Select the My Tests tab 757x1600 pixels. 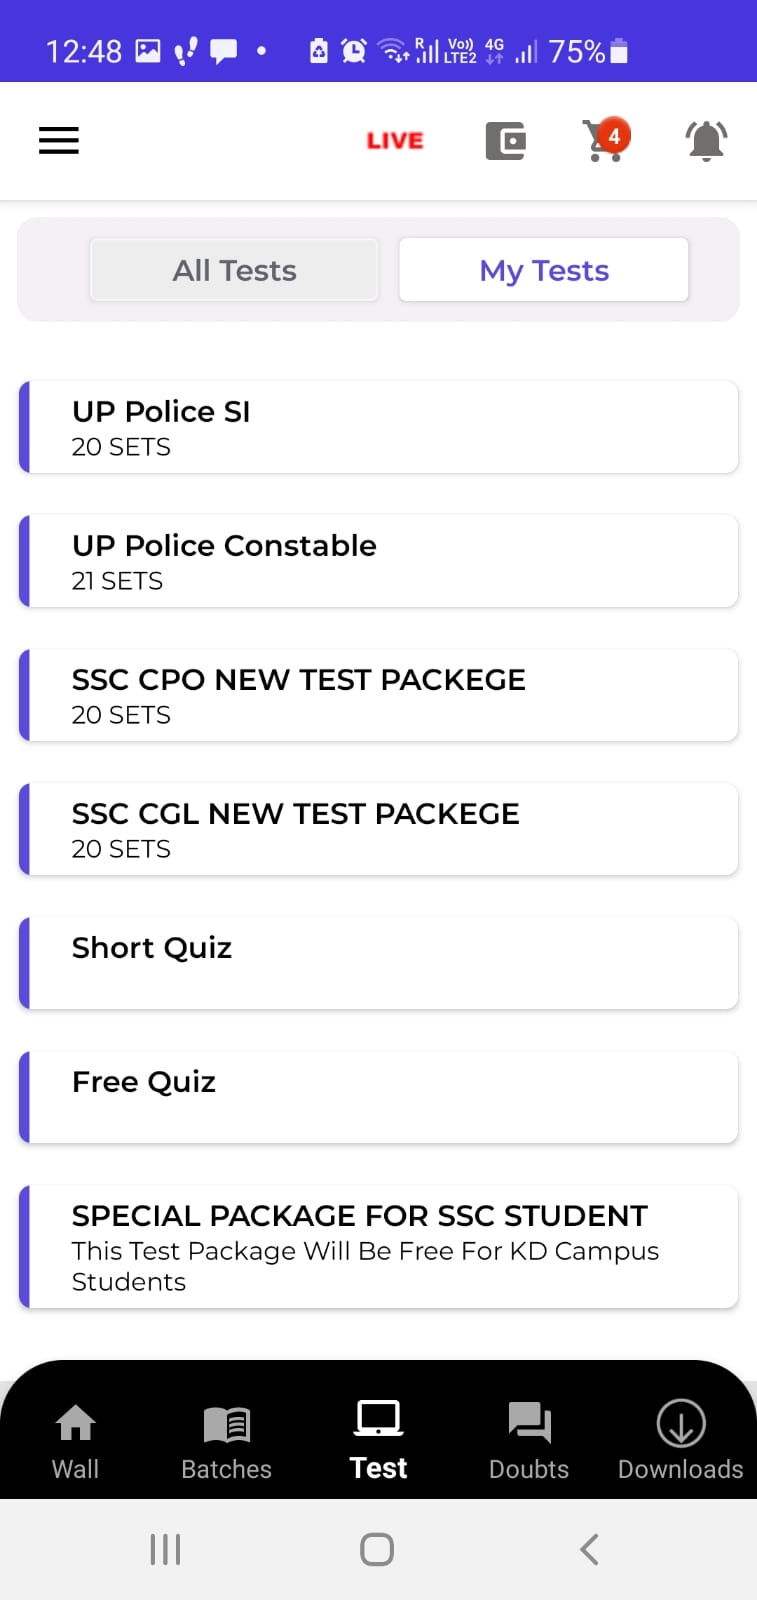544,270
